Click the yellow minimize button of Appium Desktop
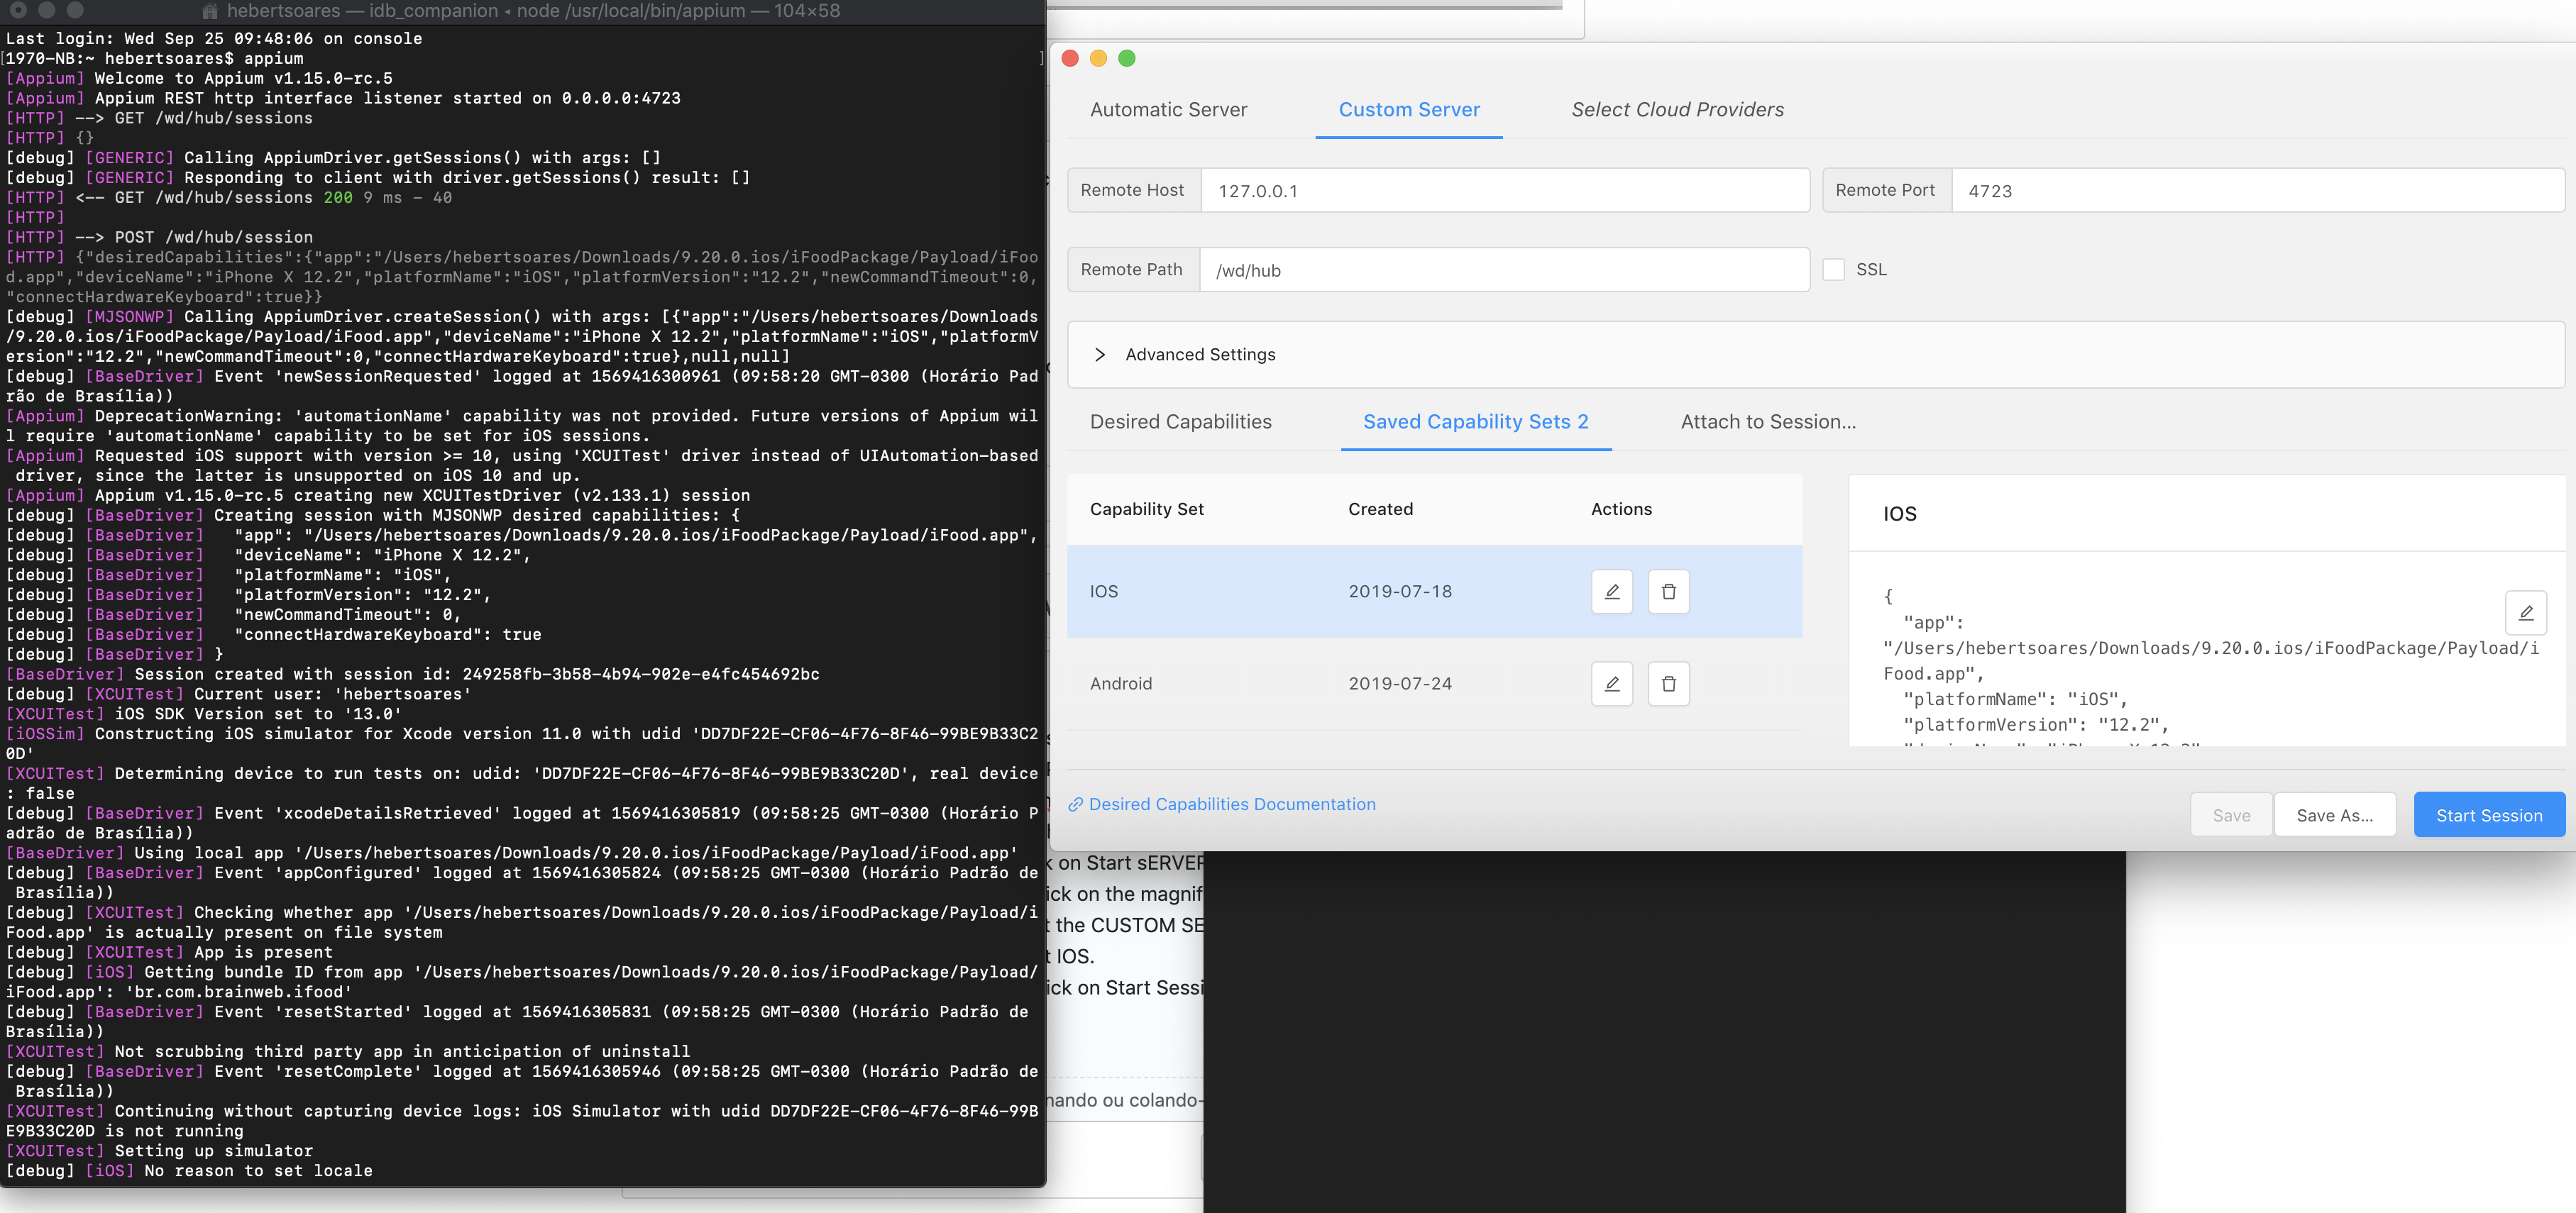 [1098, 58]
